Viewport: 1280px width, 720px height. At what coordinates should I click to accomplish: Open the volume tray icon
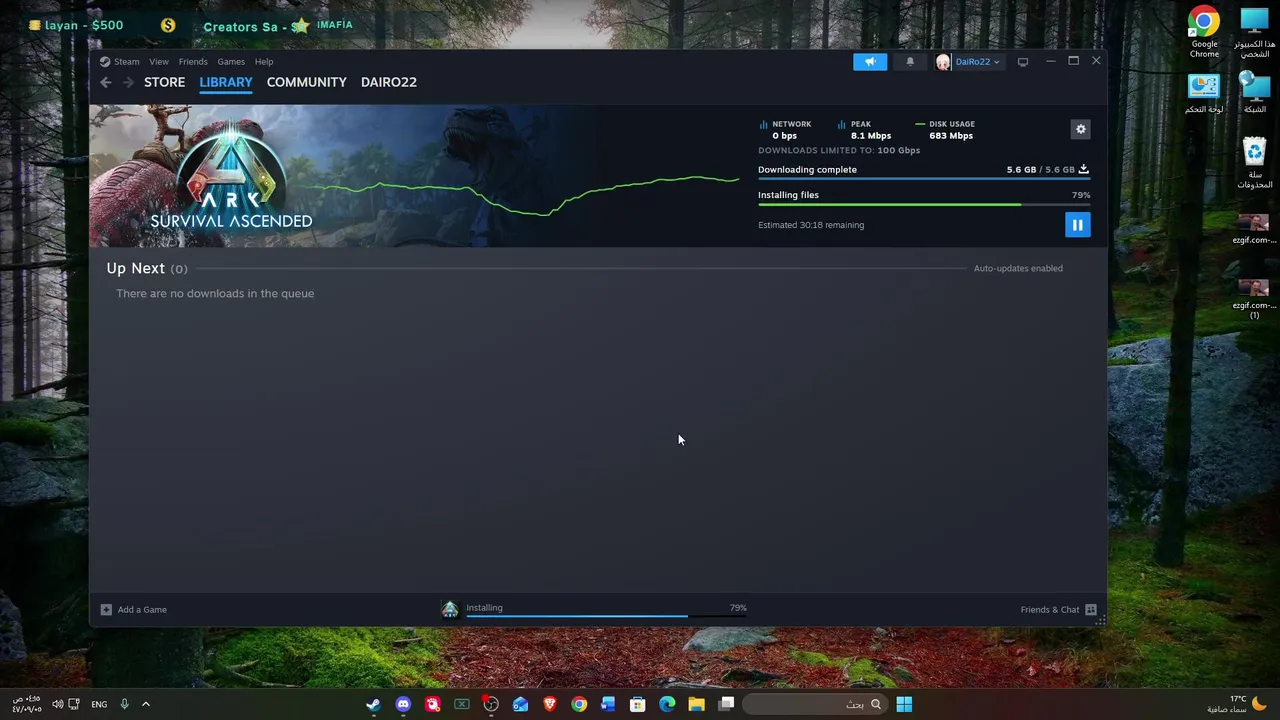pos(57,705)
